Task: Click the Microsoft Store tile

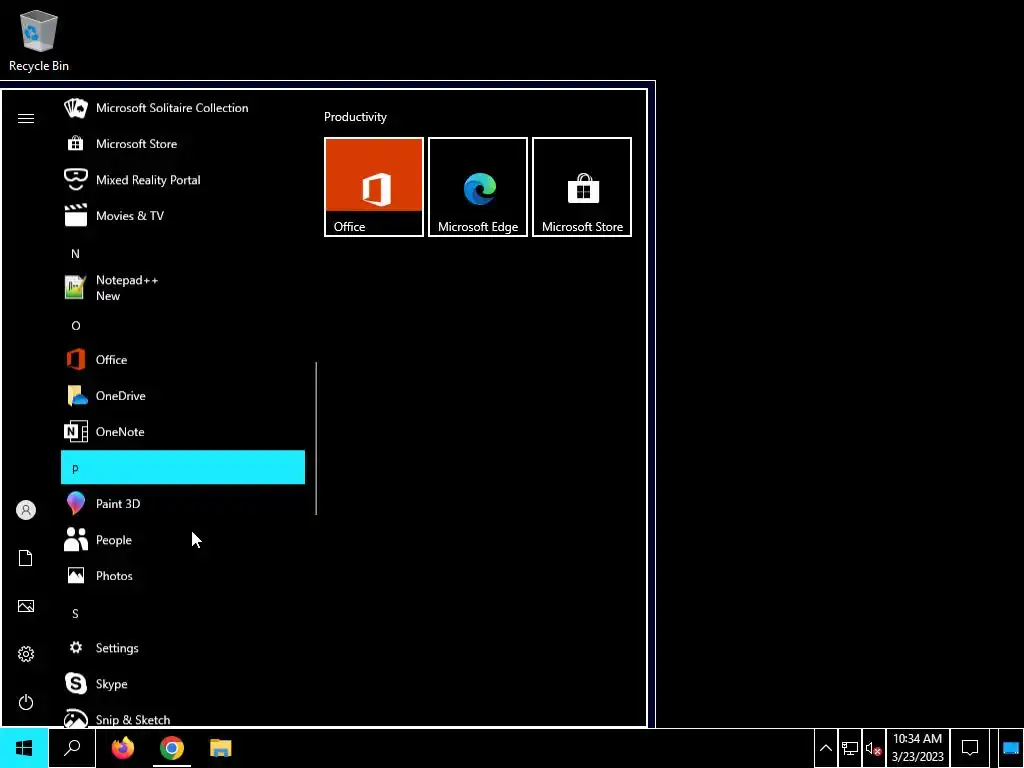Action: [582, 187]
